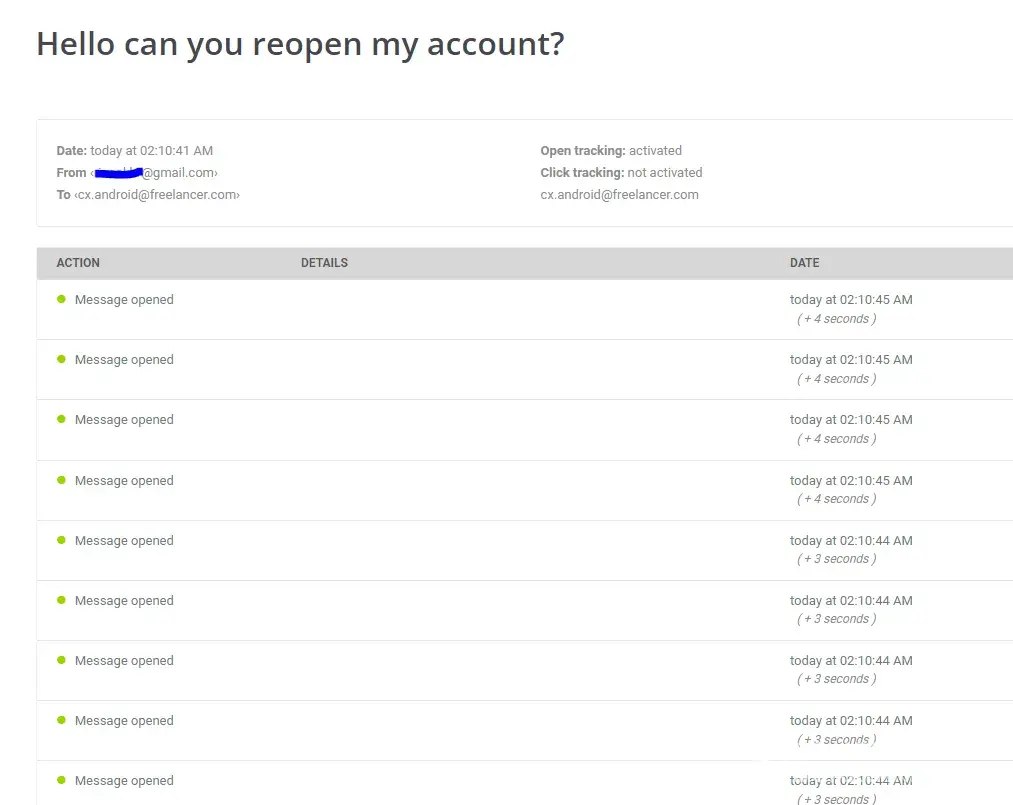1013x805 pixels.
Task: Click the email subject heading about reopening account
Action: coord(300,44)
